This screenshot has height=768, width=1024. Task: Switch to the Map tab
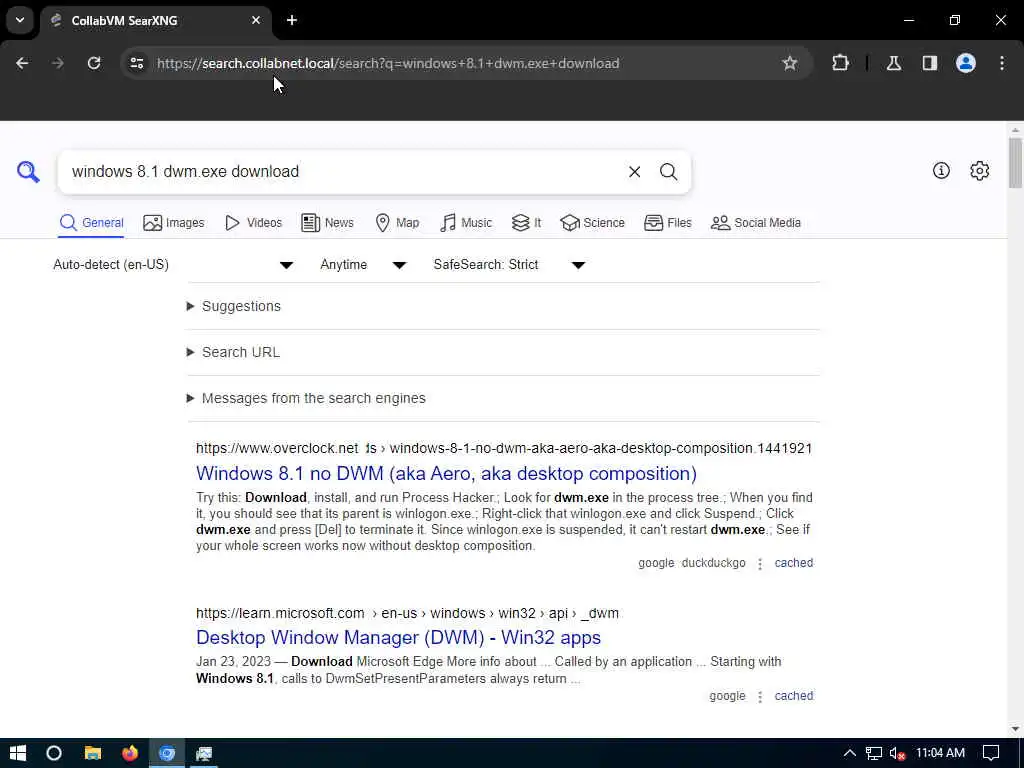click(x=397, y=223)
